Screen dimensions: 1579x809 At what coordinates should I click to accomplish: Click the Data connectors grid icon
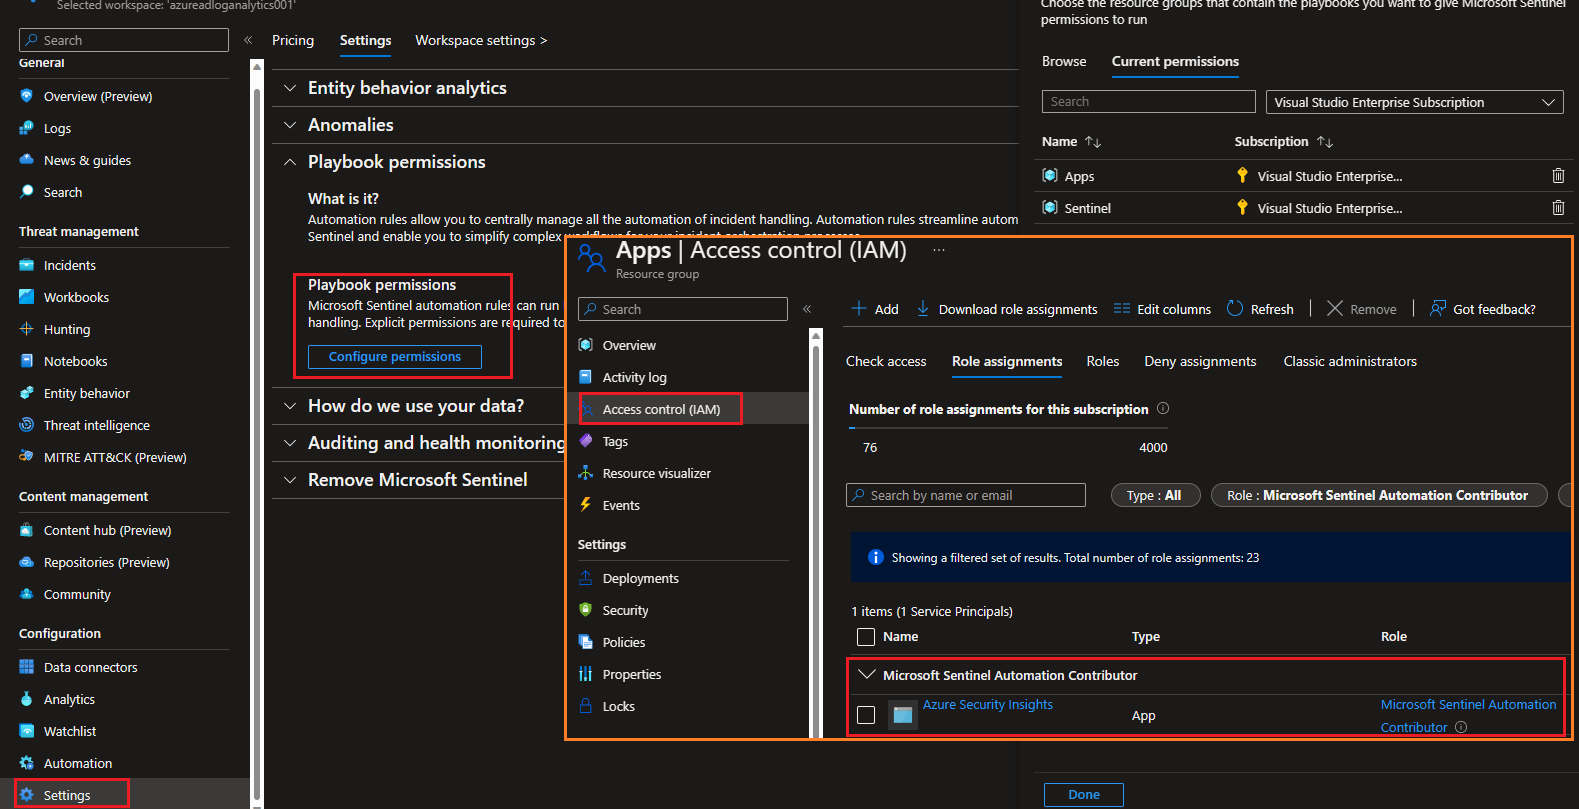pos(27,667)
